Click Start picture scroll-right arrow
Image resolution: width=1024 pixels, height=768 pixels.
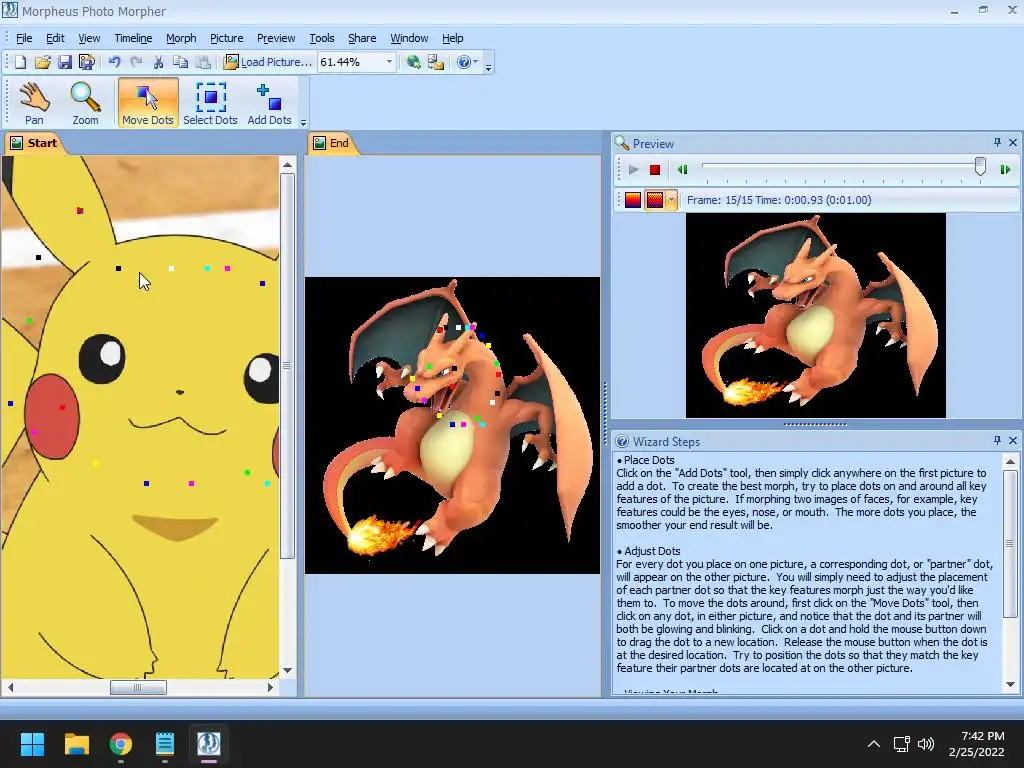coord(271,687)
